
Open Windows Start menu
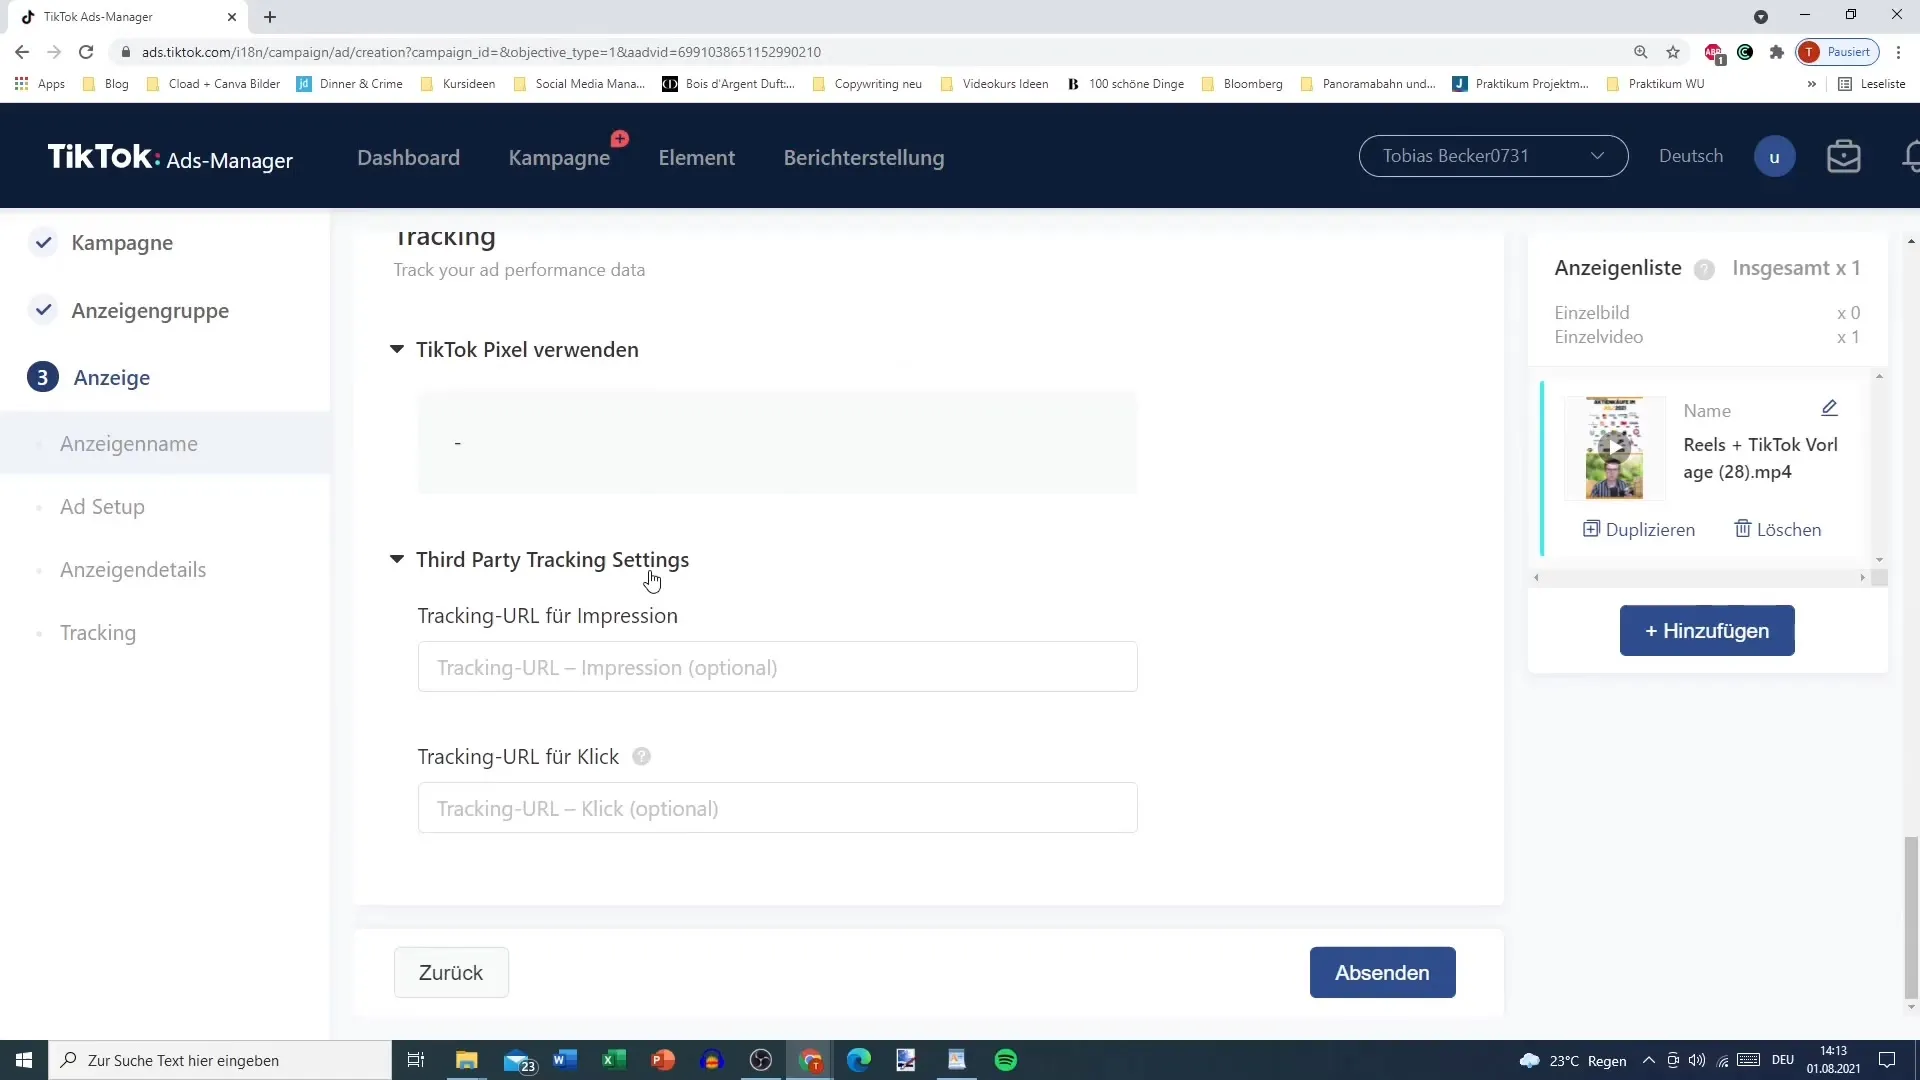(x=24, y=1060)
